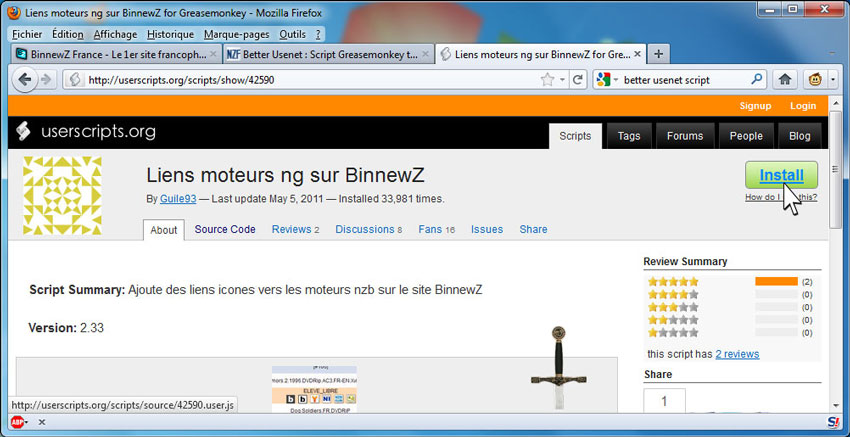Open the Affichage menu
This screenshot has height=437, width=850.
pyautogui.click(x=115, y=34)
